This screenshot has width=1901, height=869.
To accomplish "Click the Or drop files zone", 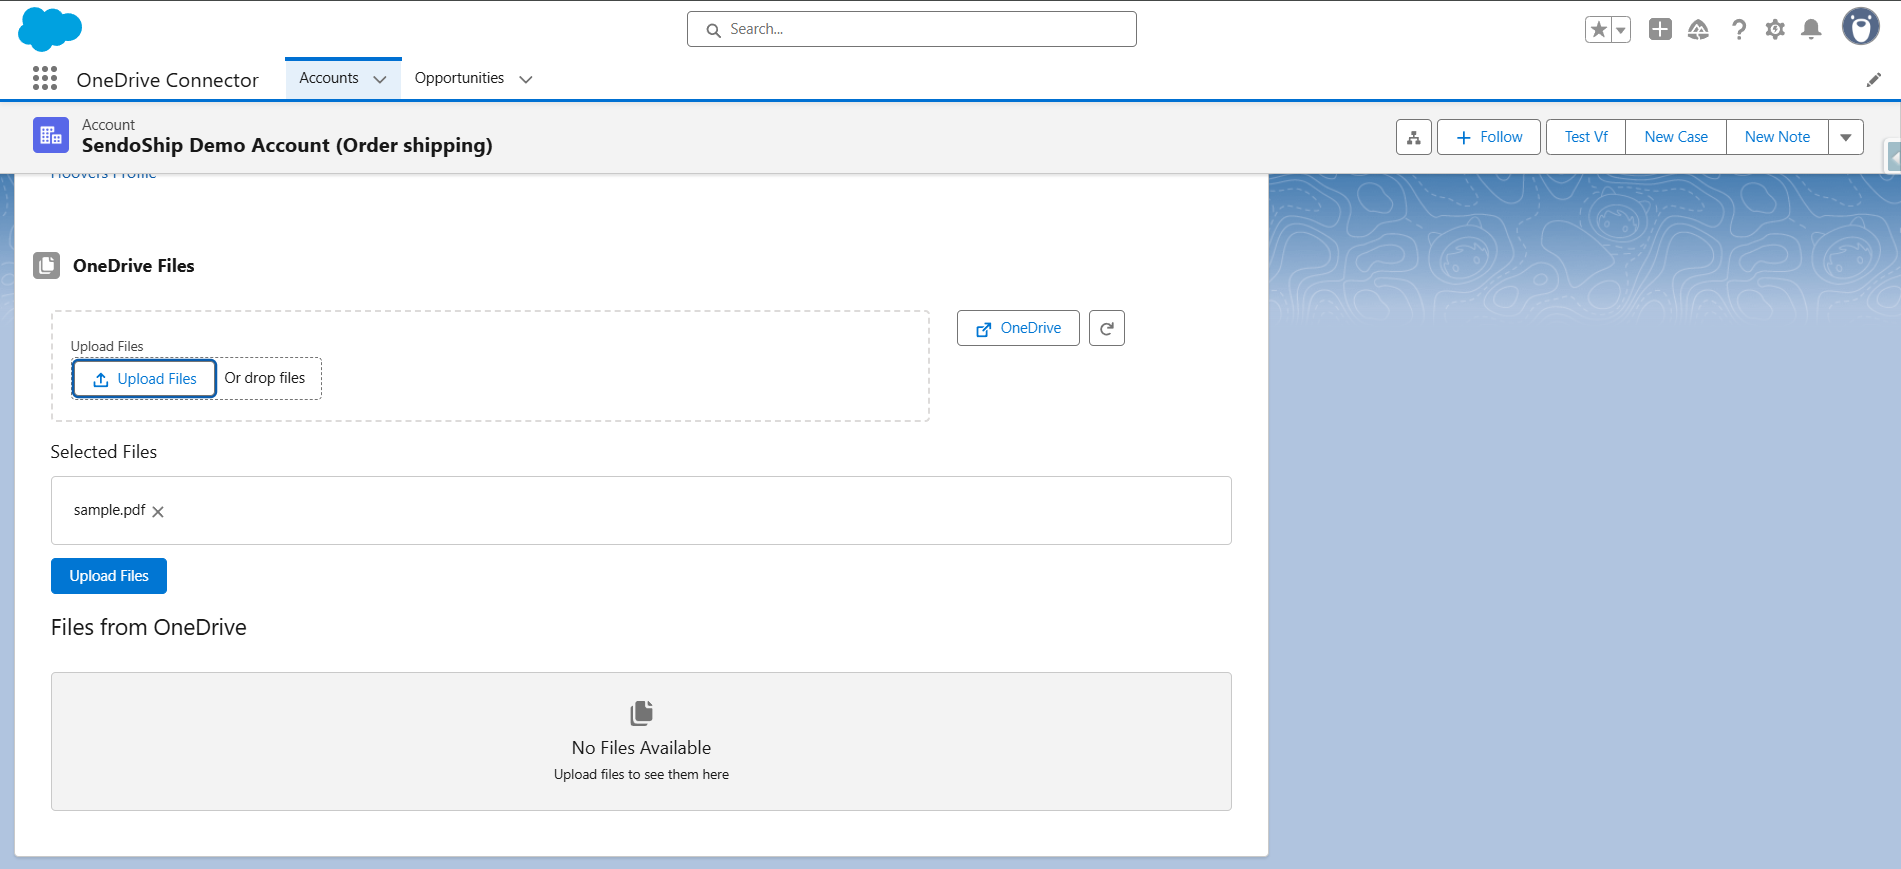I will point(265,378).
